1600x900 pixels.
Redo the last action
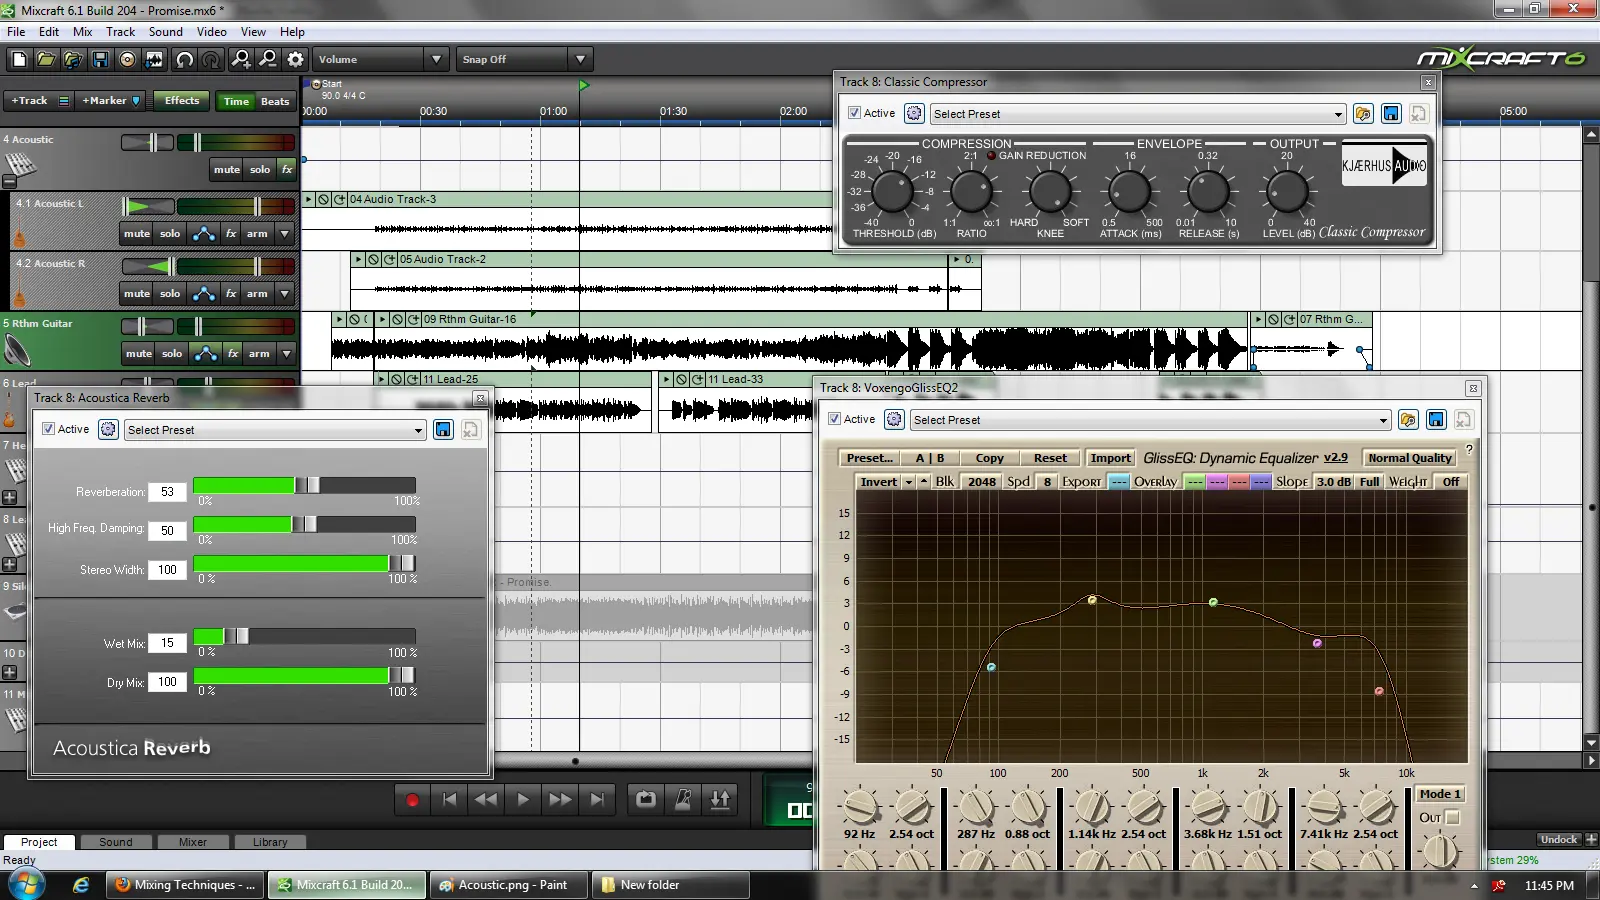tap(211, 60)
